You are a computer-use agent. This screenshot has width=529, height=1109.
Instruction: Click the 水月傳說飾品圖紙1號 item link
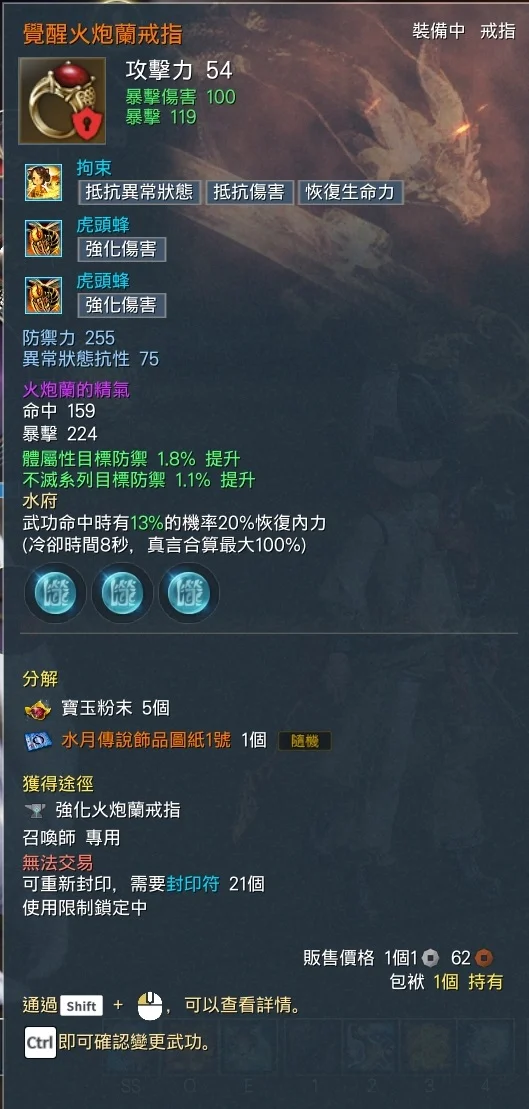point(146,741)
